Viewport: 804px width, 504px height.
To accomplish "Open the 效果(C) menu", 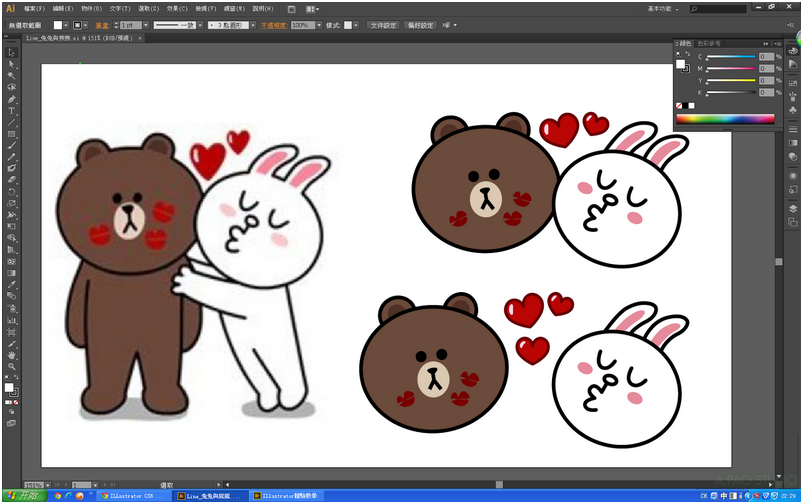I will (x=177, y=9).
